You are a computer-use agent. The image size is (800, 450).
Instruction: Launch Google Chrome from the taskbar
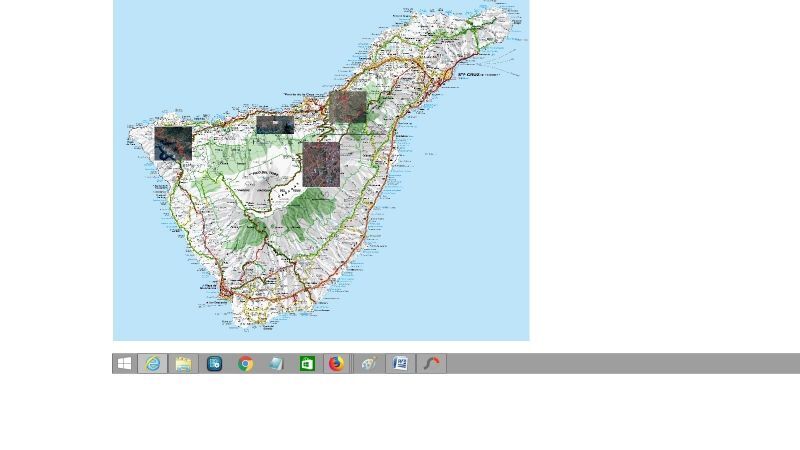pyautogui.click(x=245, y=364)
